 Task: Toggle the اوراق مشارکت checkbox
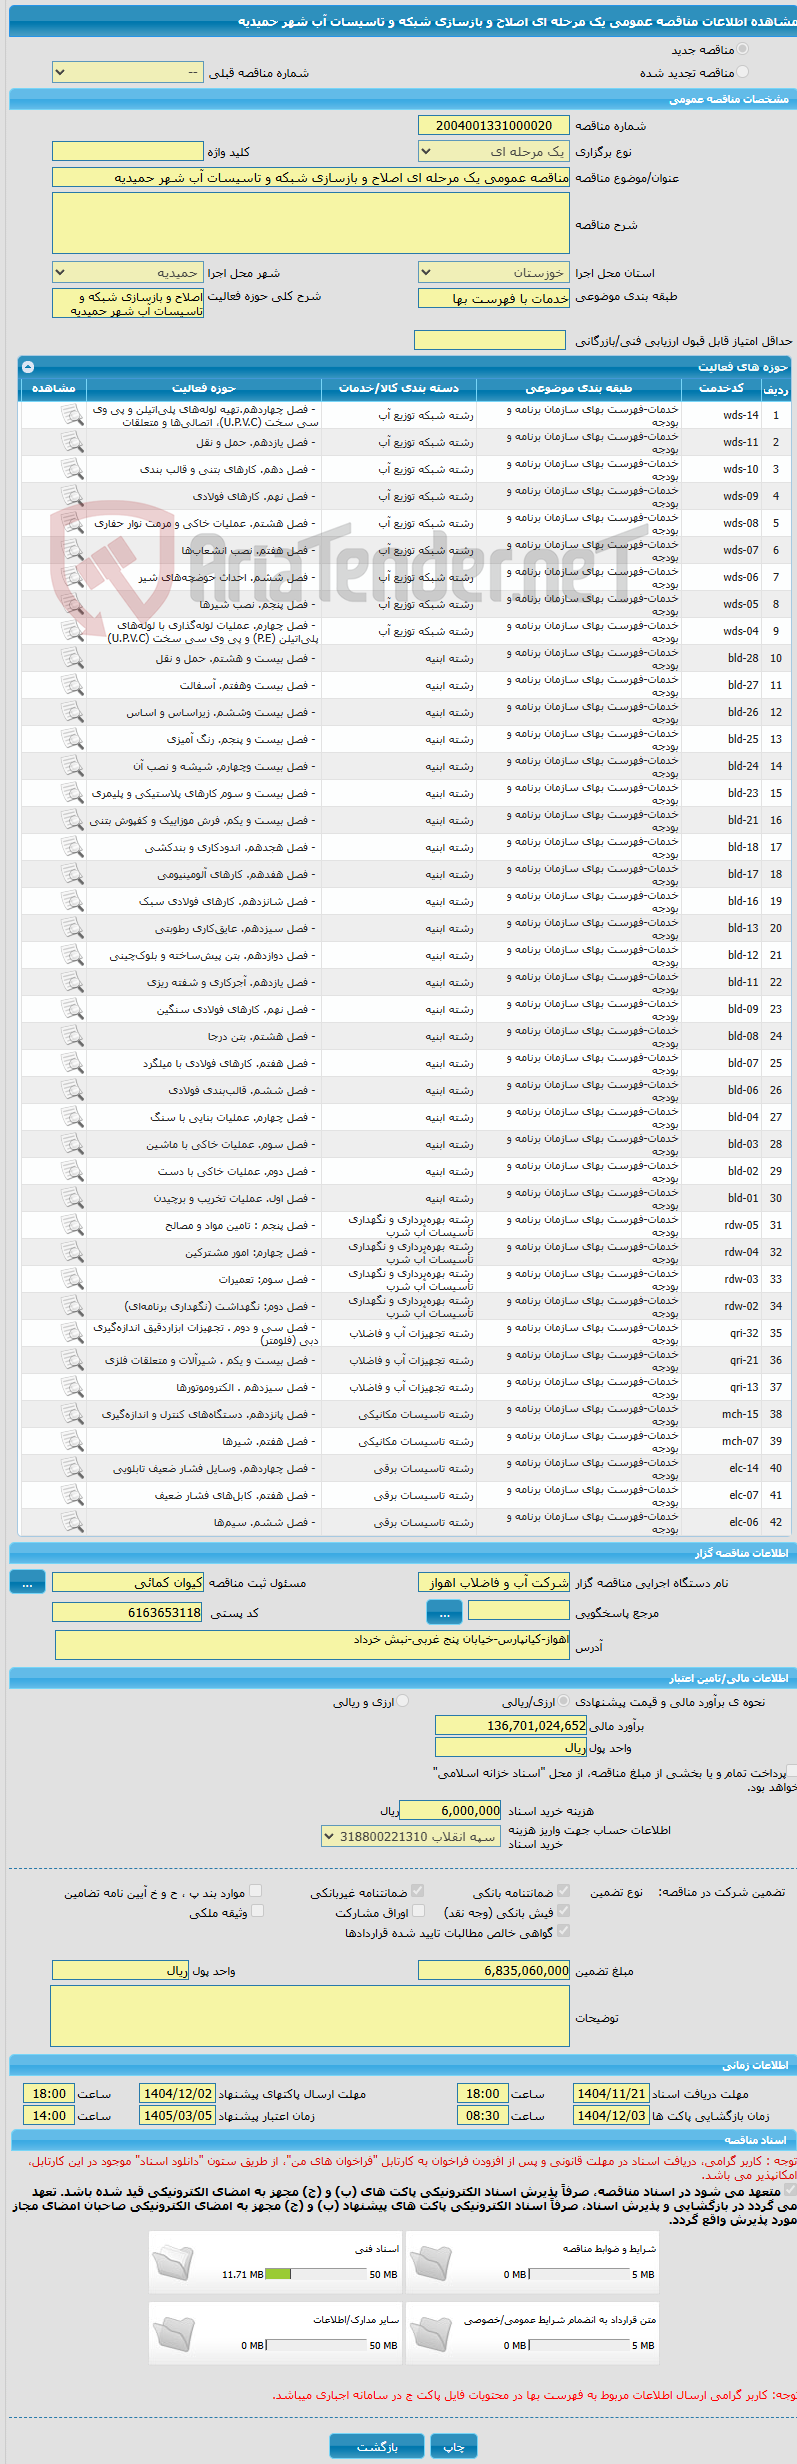[418, 1911]
